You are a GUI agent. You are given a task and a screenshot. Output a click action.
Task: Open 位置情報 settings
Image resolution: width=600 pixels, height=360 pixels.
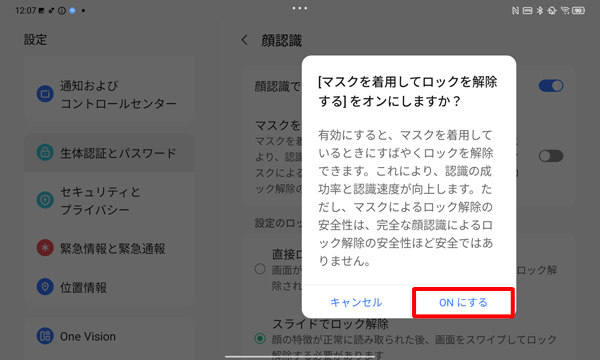(x=109, y=287)
